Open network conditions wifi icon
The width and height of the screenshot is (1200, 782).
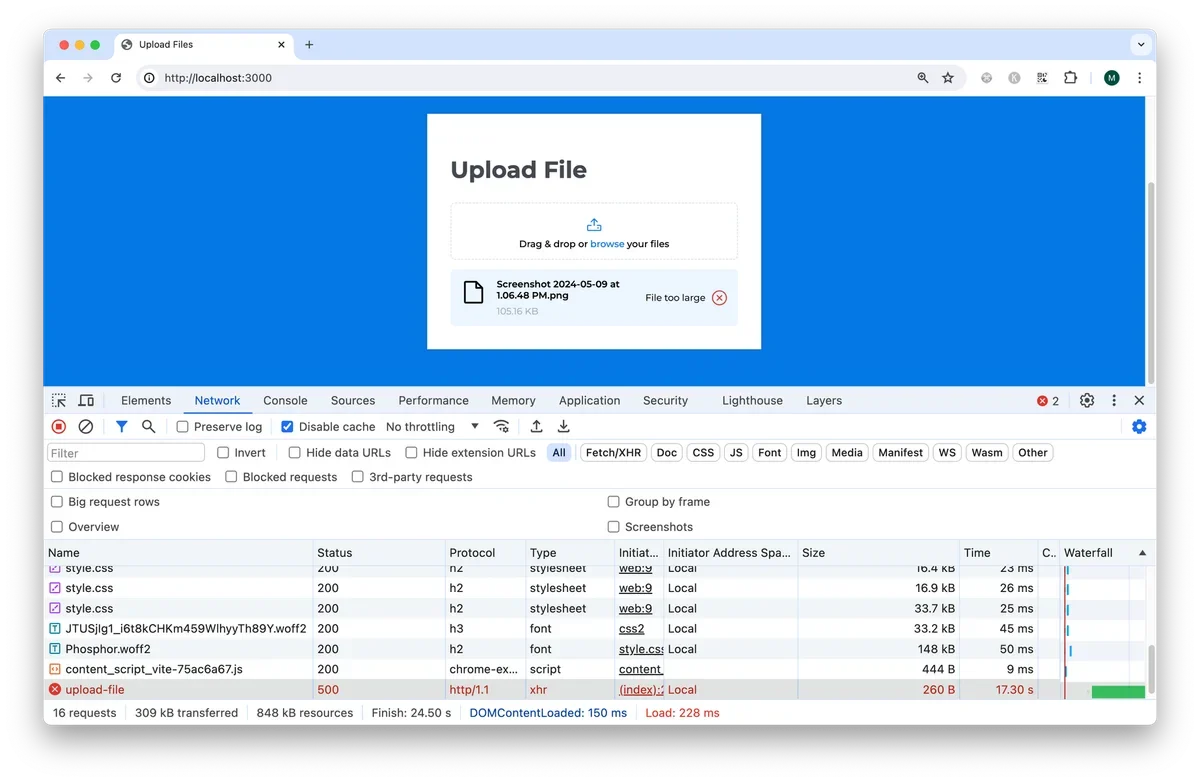[x=502, y=426]
